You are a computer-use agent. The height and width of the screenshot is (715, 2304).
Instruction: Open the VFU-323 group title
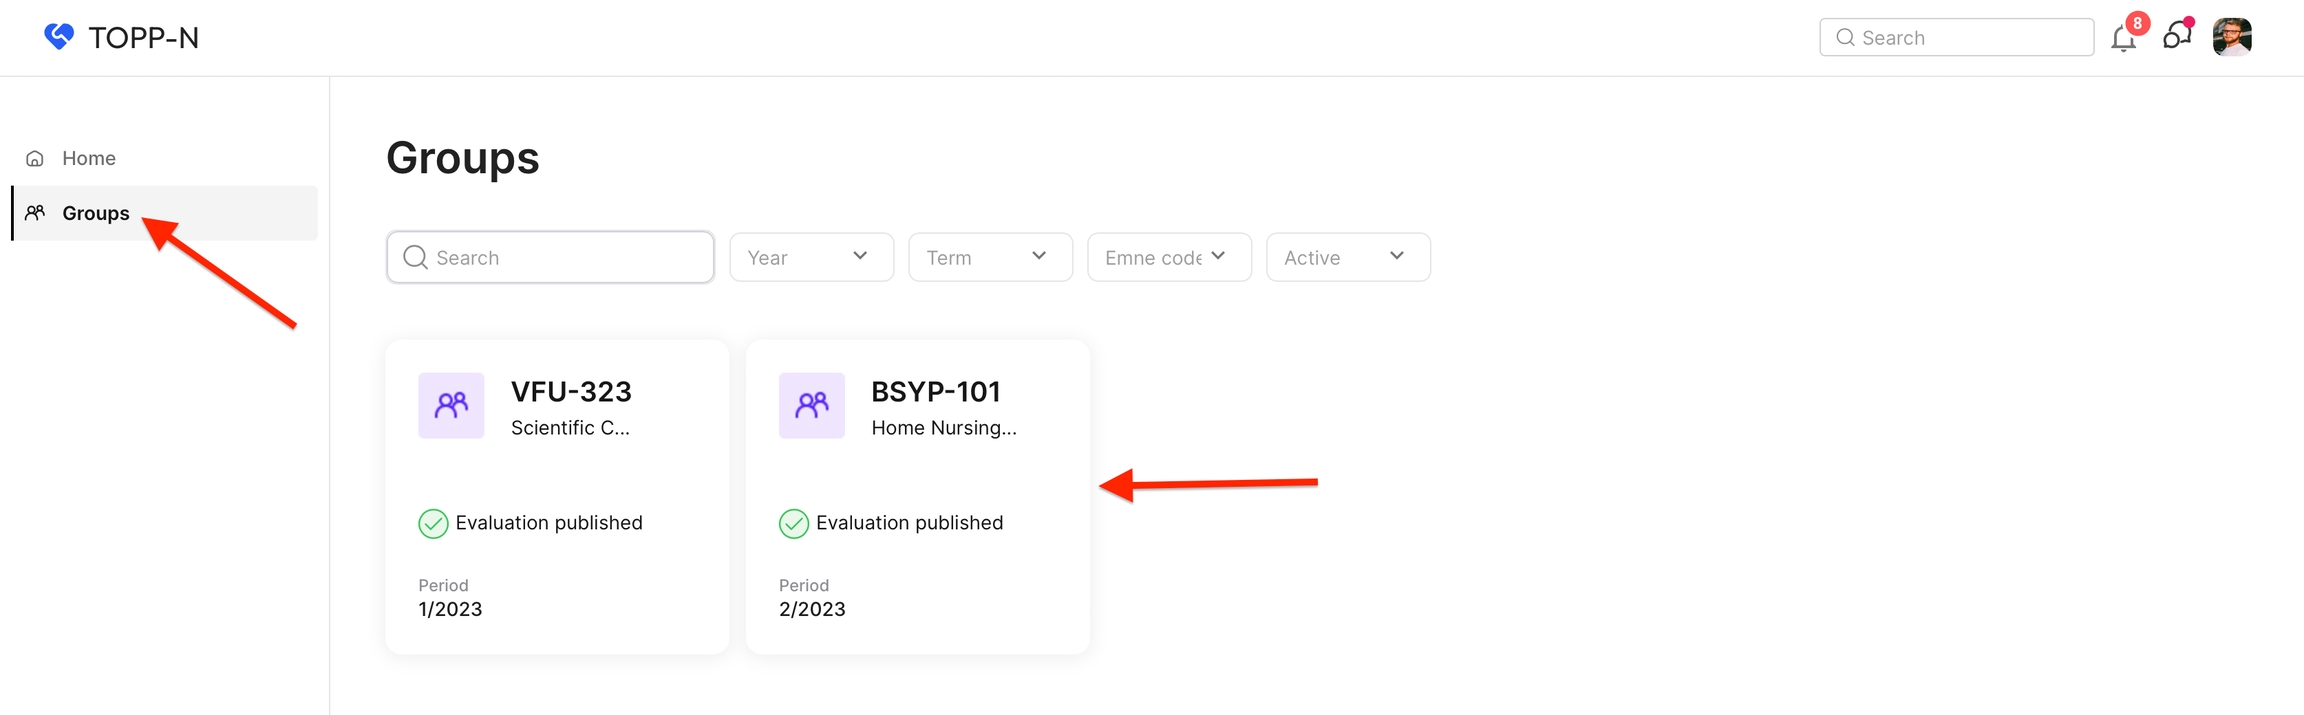pos(571,391)
